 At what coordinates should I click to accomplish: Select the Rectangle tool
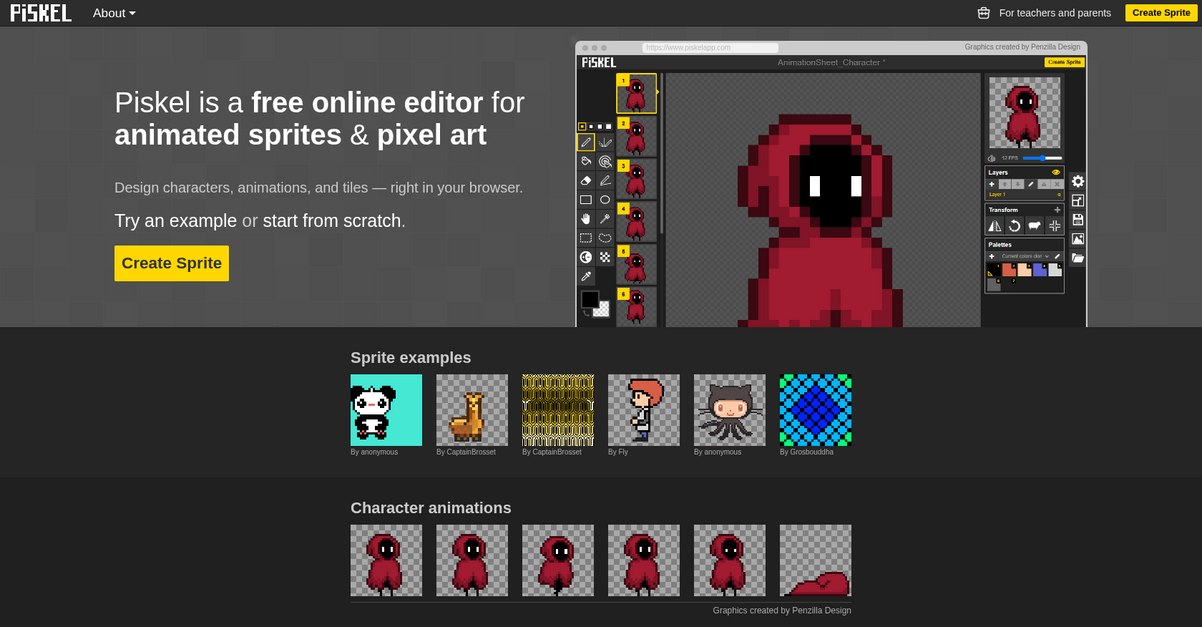pyautogui.click(x=586, y=199)
